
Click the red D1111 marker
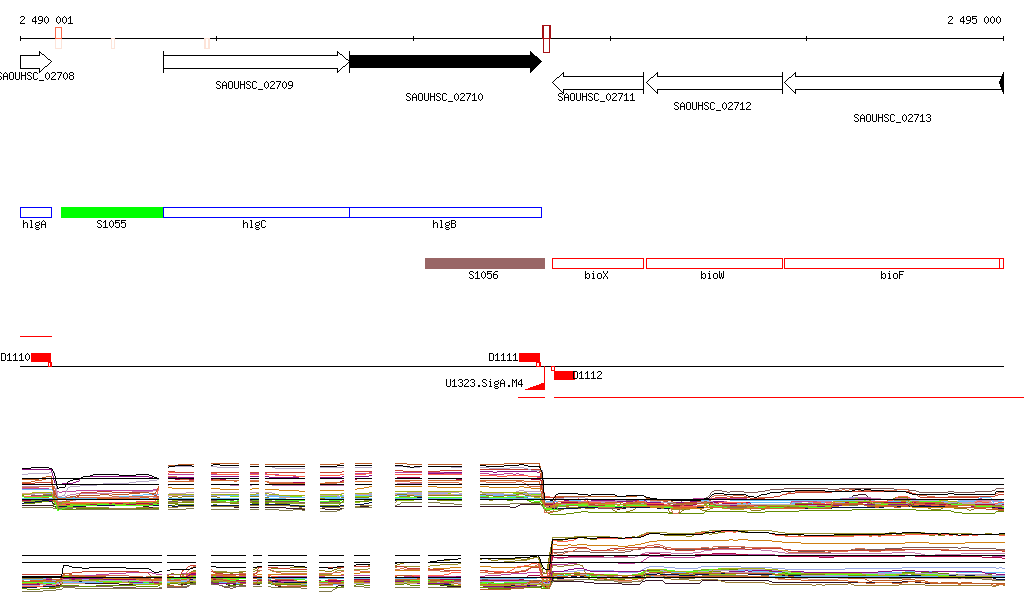click(x=529, y=357)
